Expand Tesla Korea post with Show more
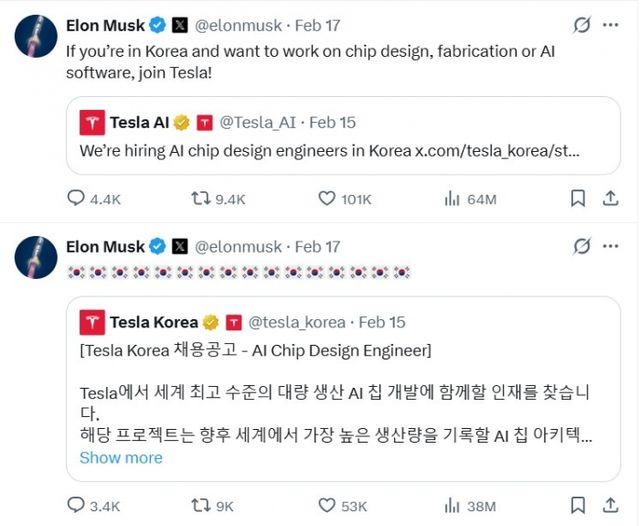The image size is (640, 526). click(x=121, y=458)
